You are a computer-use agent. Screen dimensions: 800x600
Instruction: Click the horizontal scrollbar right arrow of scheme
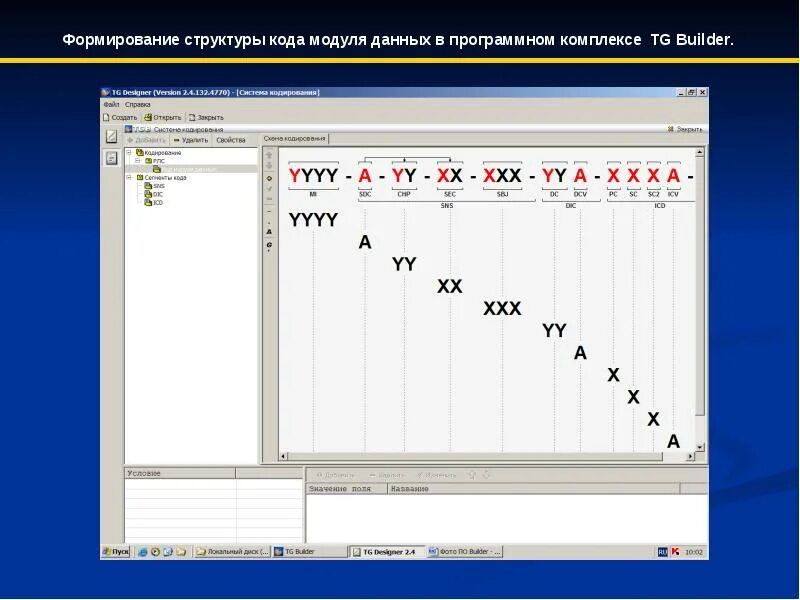click(x=691, y=456)
